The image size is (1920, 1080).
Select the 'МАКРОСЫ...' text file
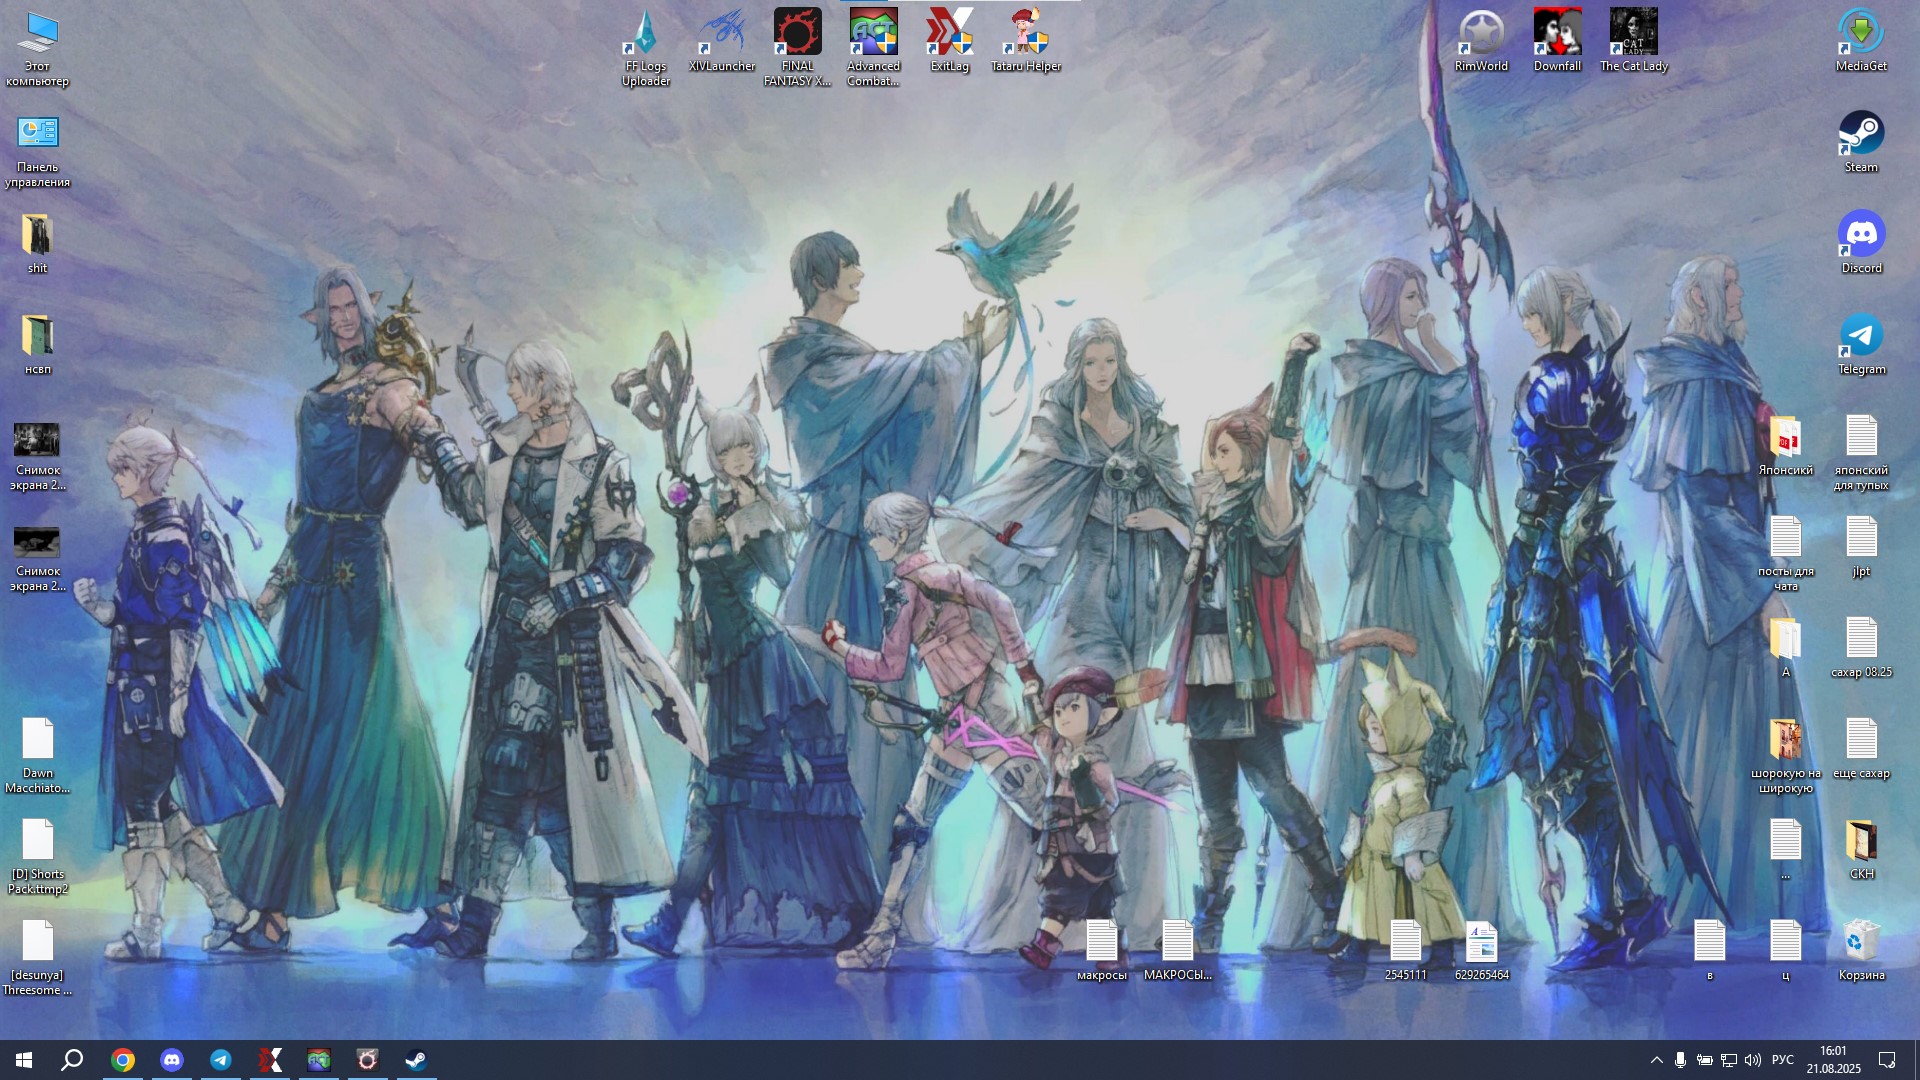[1178, 950]
